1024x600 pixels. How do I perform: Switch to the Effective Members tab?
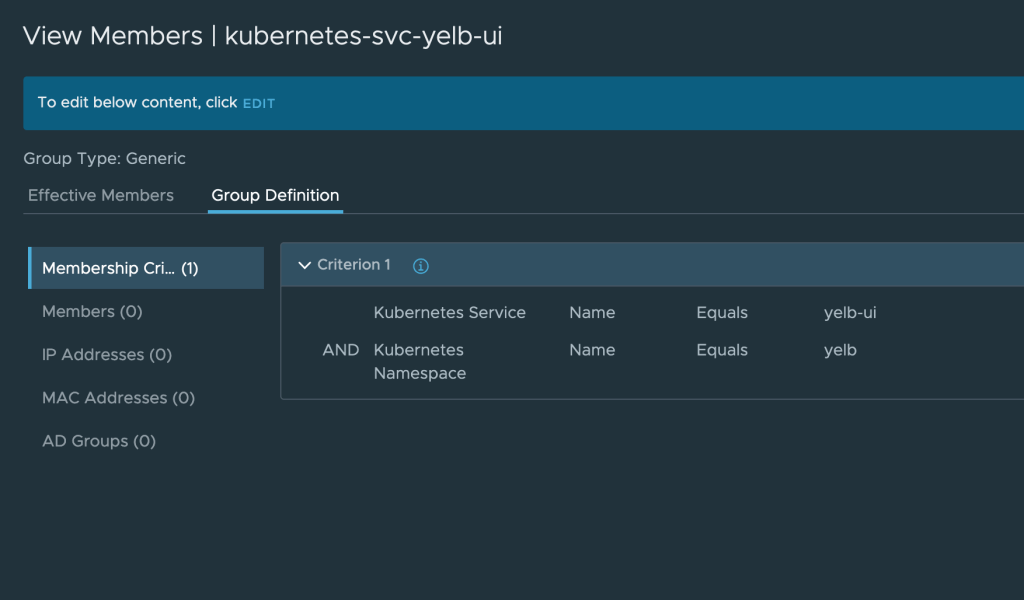pos(100,195)
